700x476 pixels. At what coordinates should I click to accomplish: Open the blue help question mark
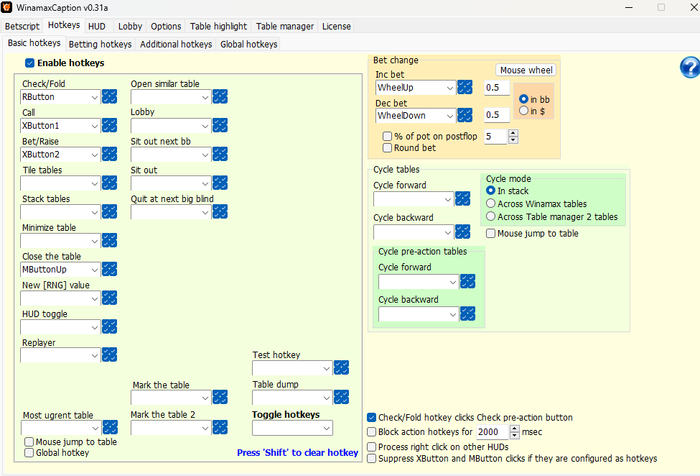click(x=689, y=67)
